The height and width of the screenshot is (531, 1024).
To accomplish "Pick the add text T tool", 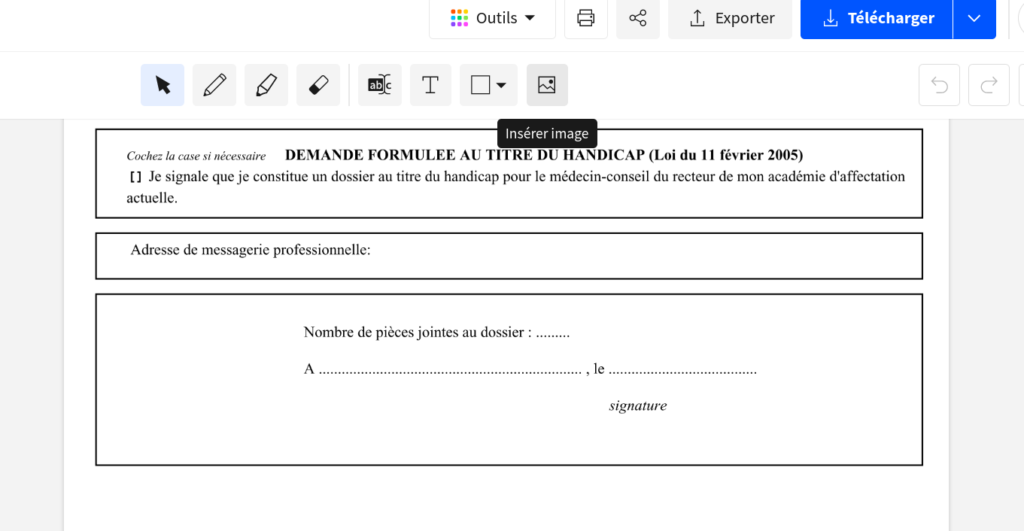I will click(430, 85).
